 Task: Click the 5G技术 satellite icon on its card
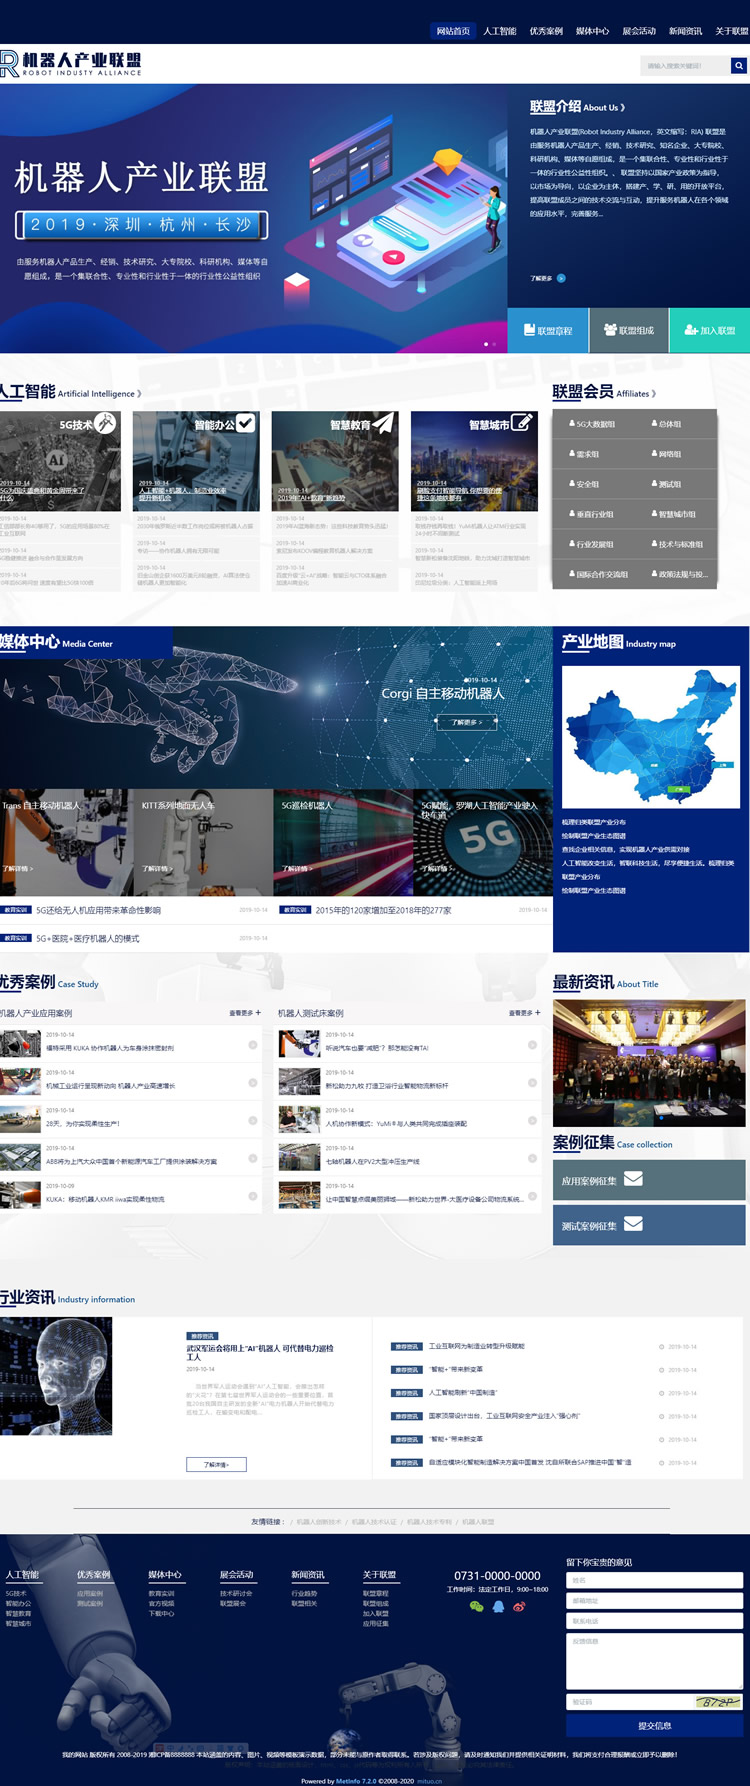click(x=105, y=423)
